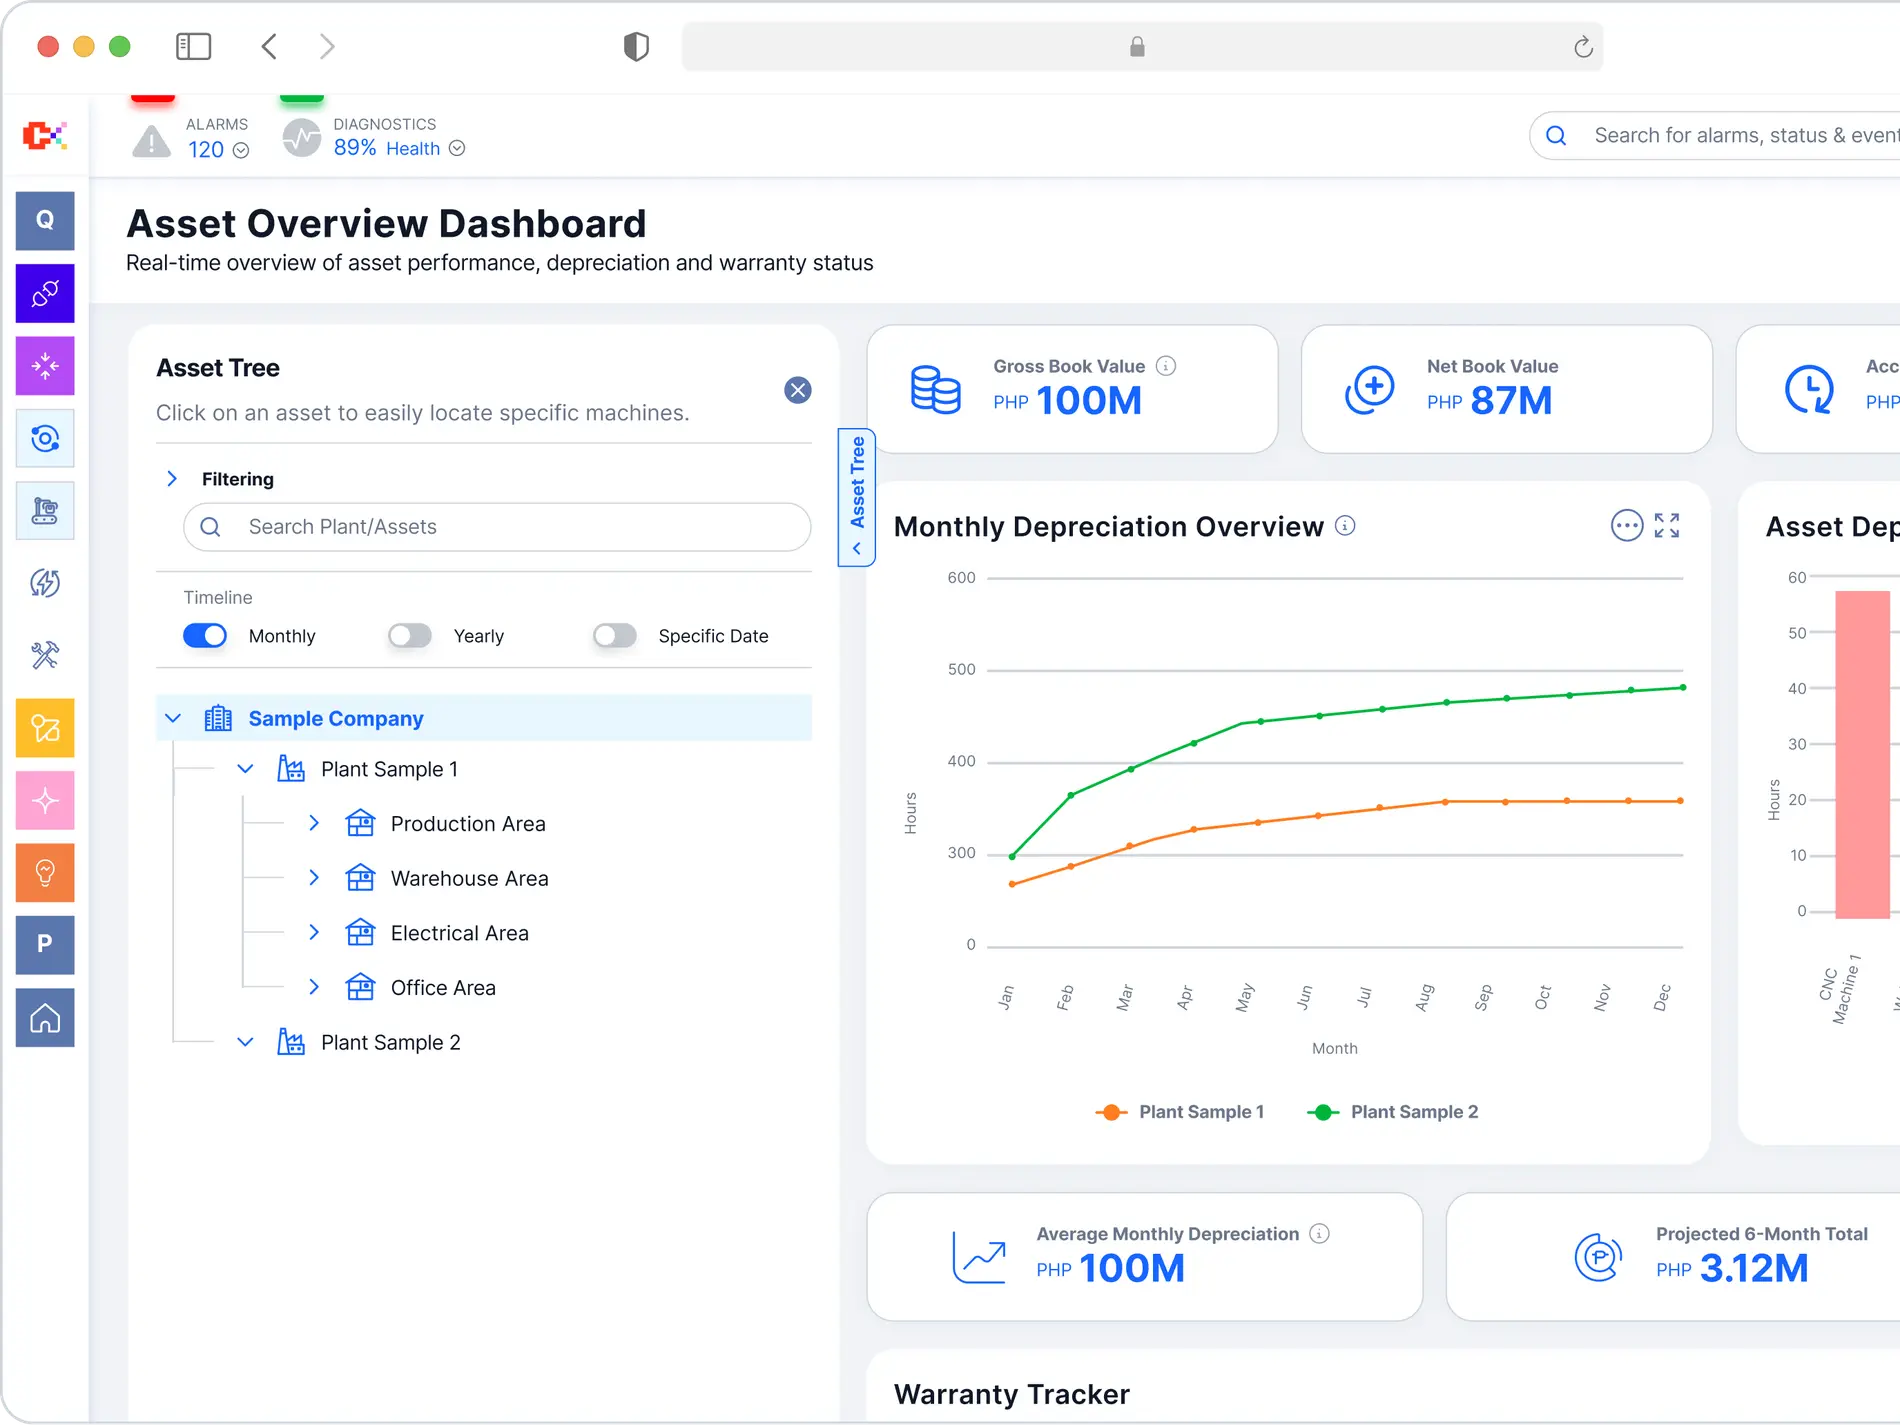Open the purple plug connector sidebar icon
This screenshot has width=1900, height=1425.
(x=45, y=293)
